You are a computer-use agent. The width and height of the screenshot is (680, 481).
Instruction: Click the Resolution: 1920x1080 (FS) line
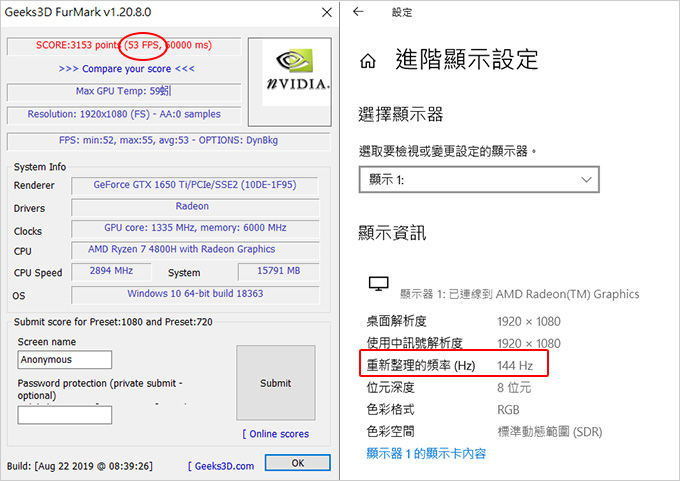(x=124, y=114)
